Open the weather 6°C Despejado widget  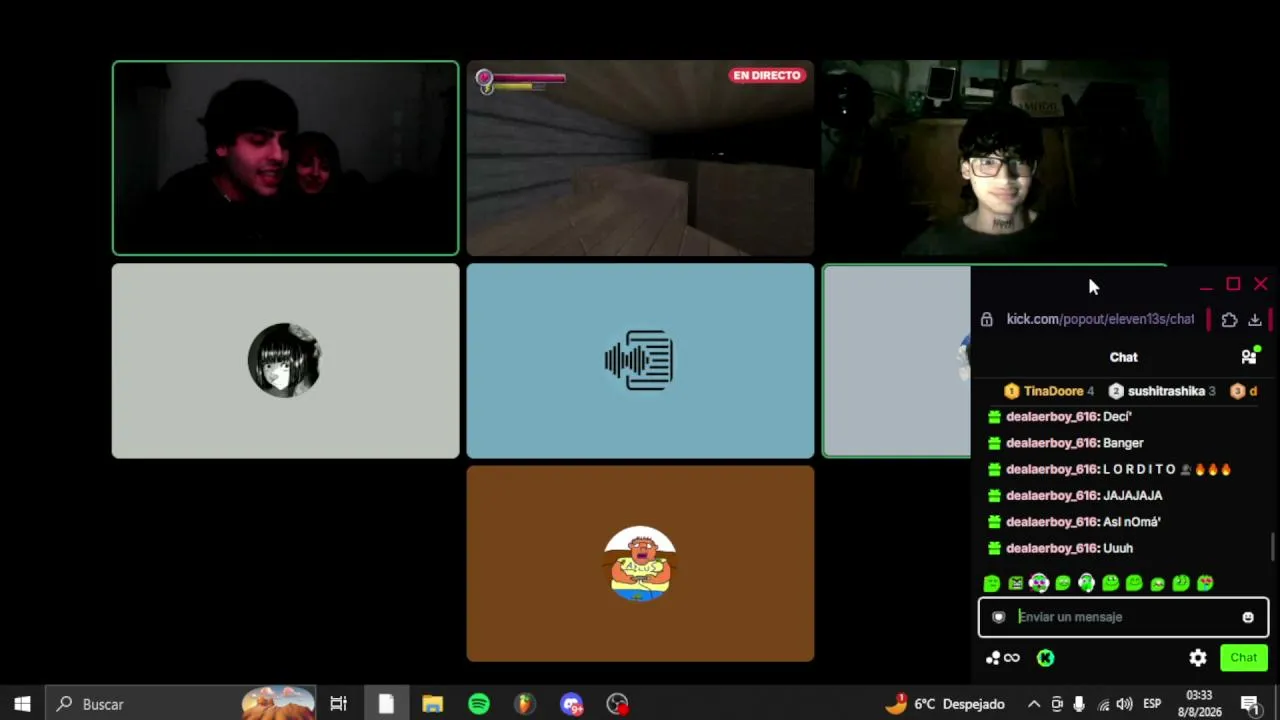click(x=945, y=704)
